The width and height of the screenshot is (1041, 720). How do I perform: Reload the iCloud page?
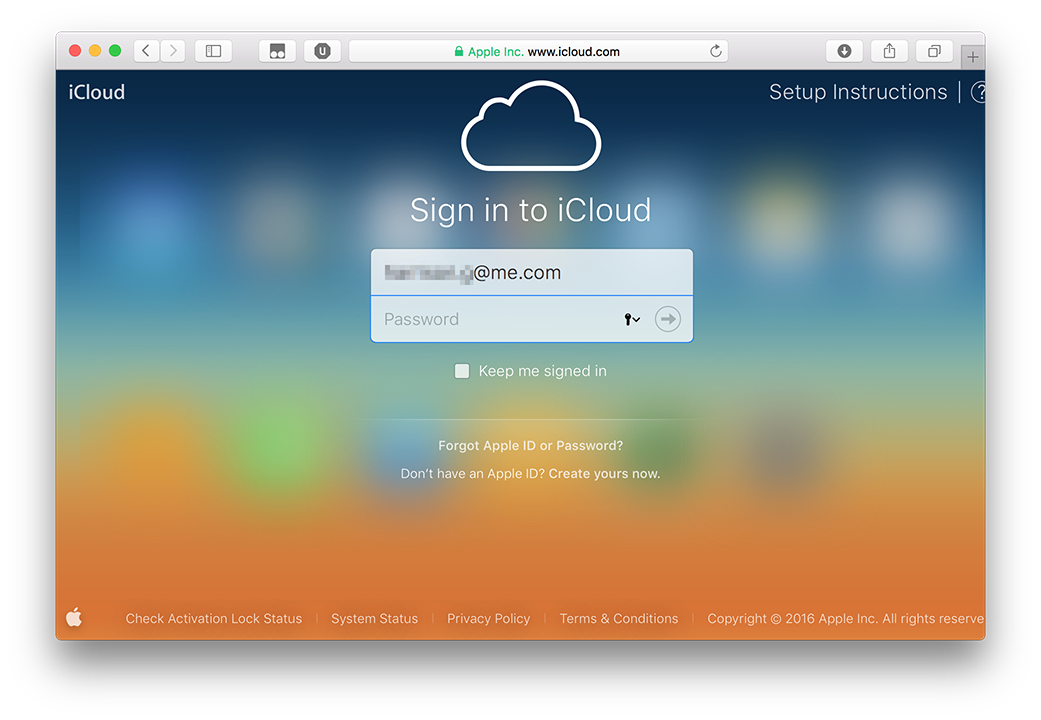click(x=716, y=51)
